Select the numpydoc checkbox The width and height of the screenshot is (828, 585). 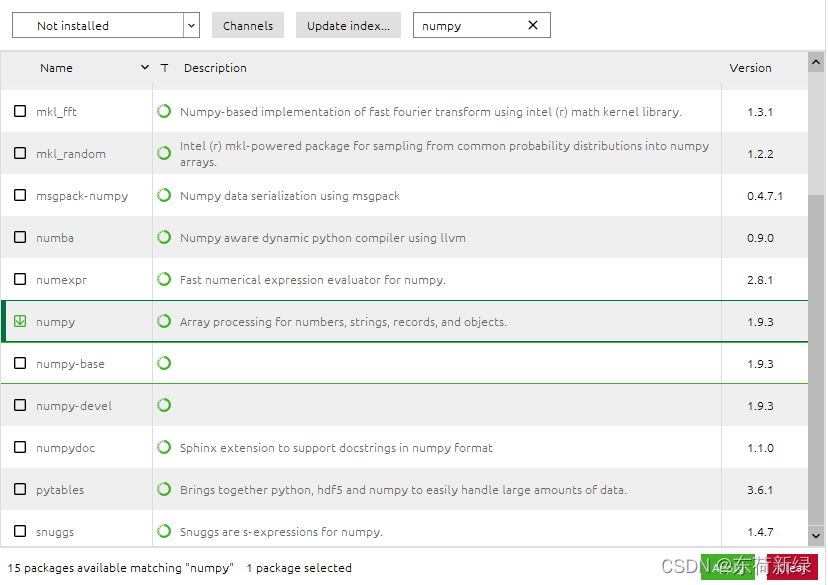[20, 447]
